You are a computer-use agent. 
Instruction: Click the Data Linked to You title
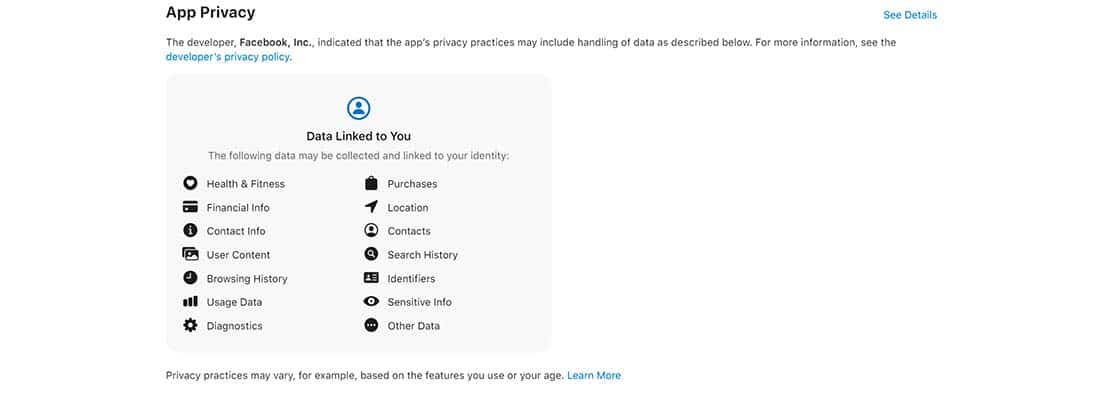click(x=358, y=136)
